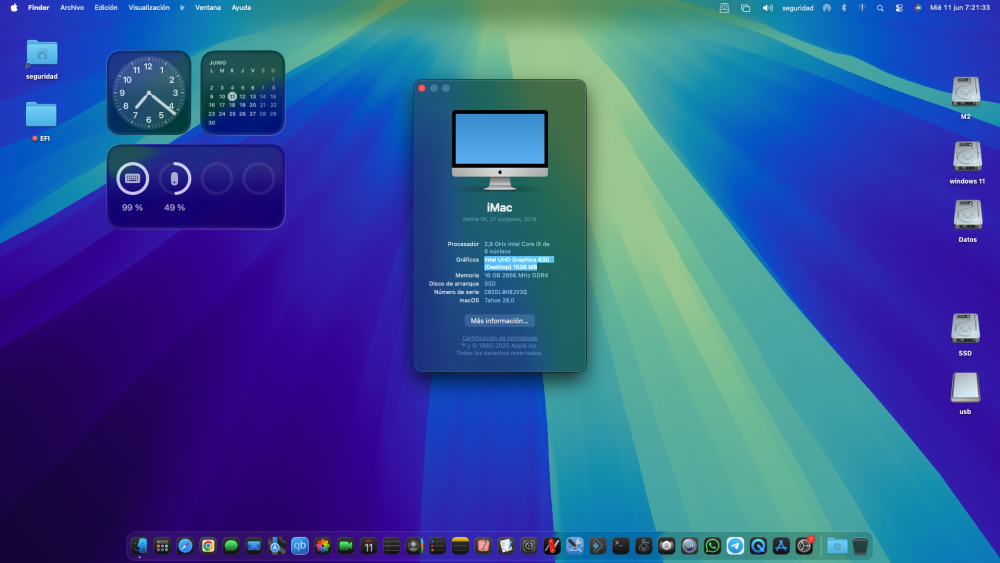Open the Apple menu

point(14,8)
